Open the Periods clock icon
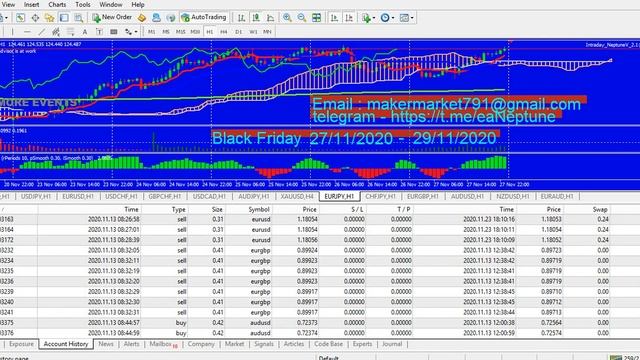Image resolution: width=640 pixels, height=360 pixels. 384,18
